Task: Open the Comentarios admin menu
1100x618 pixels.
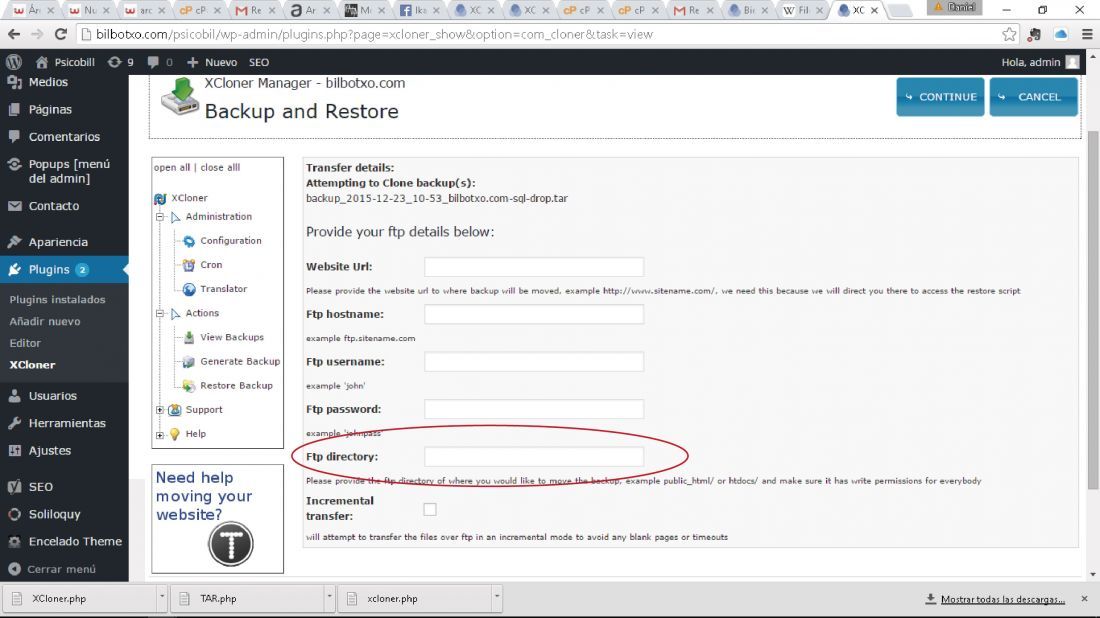Action: click(x=65, y=137)
